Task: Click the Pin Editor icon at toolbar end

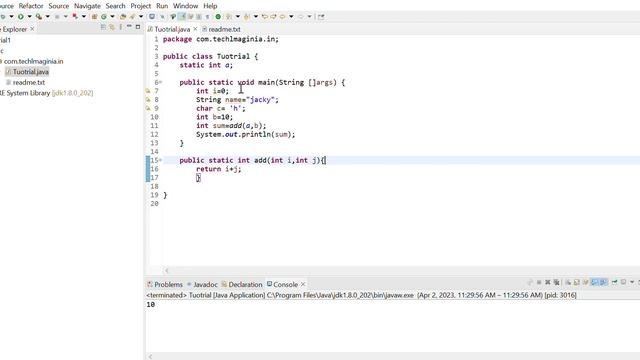Action: coord(321,17)
